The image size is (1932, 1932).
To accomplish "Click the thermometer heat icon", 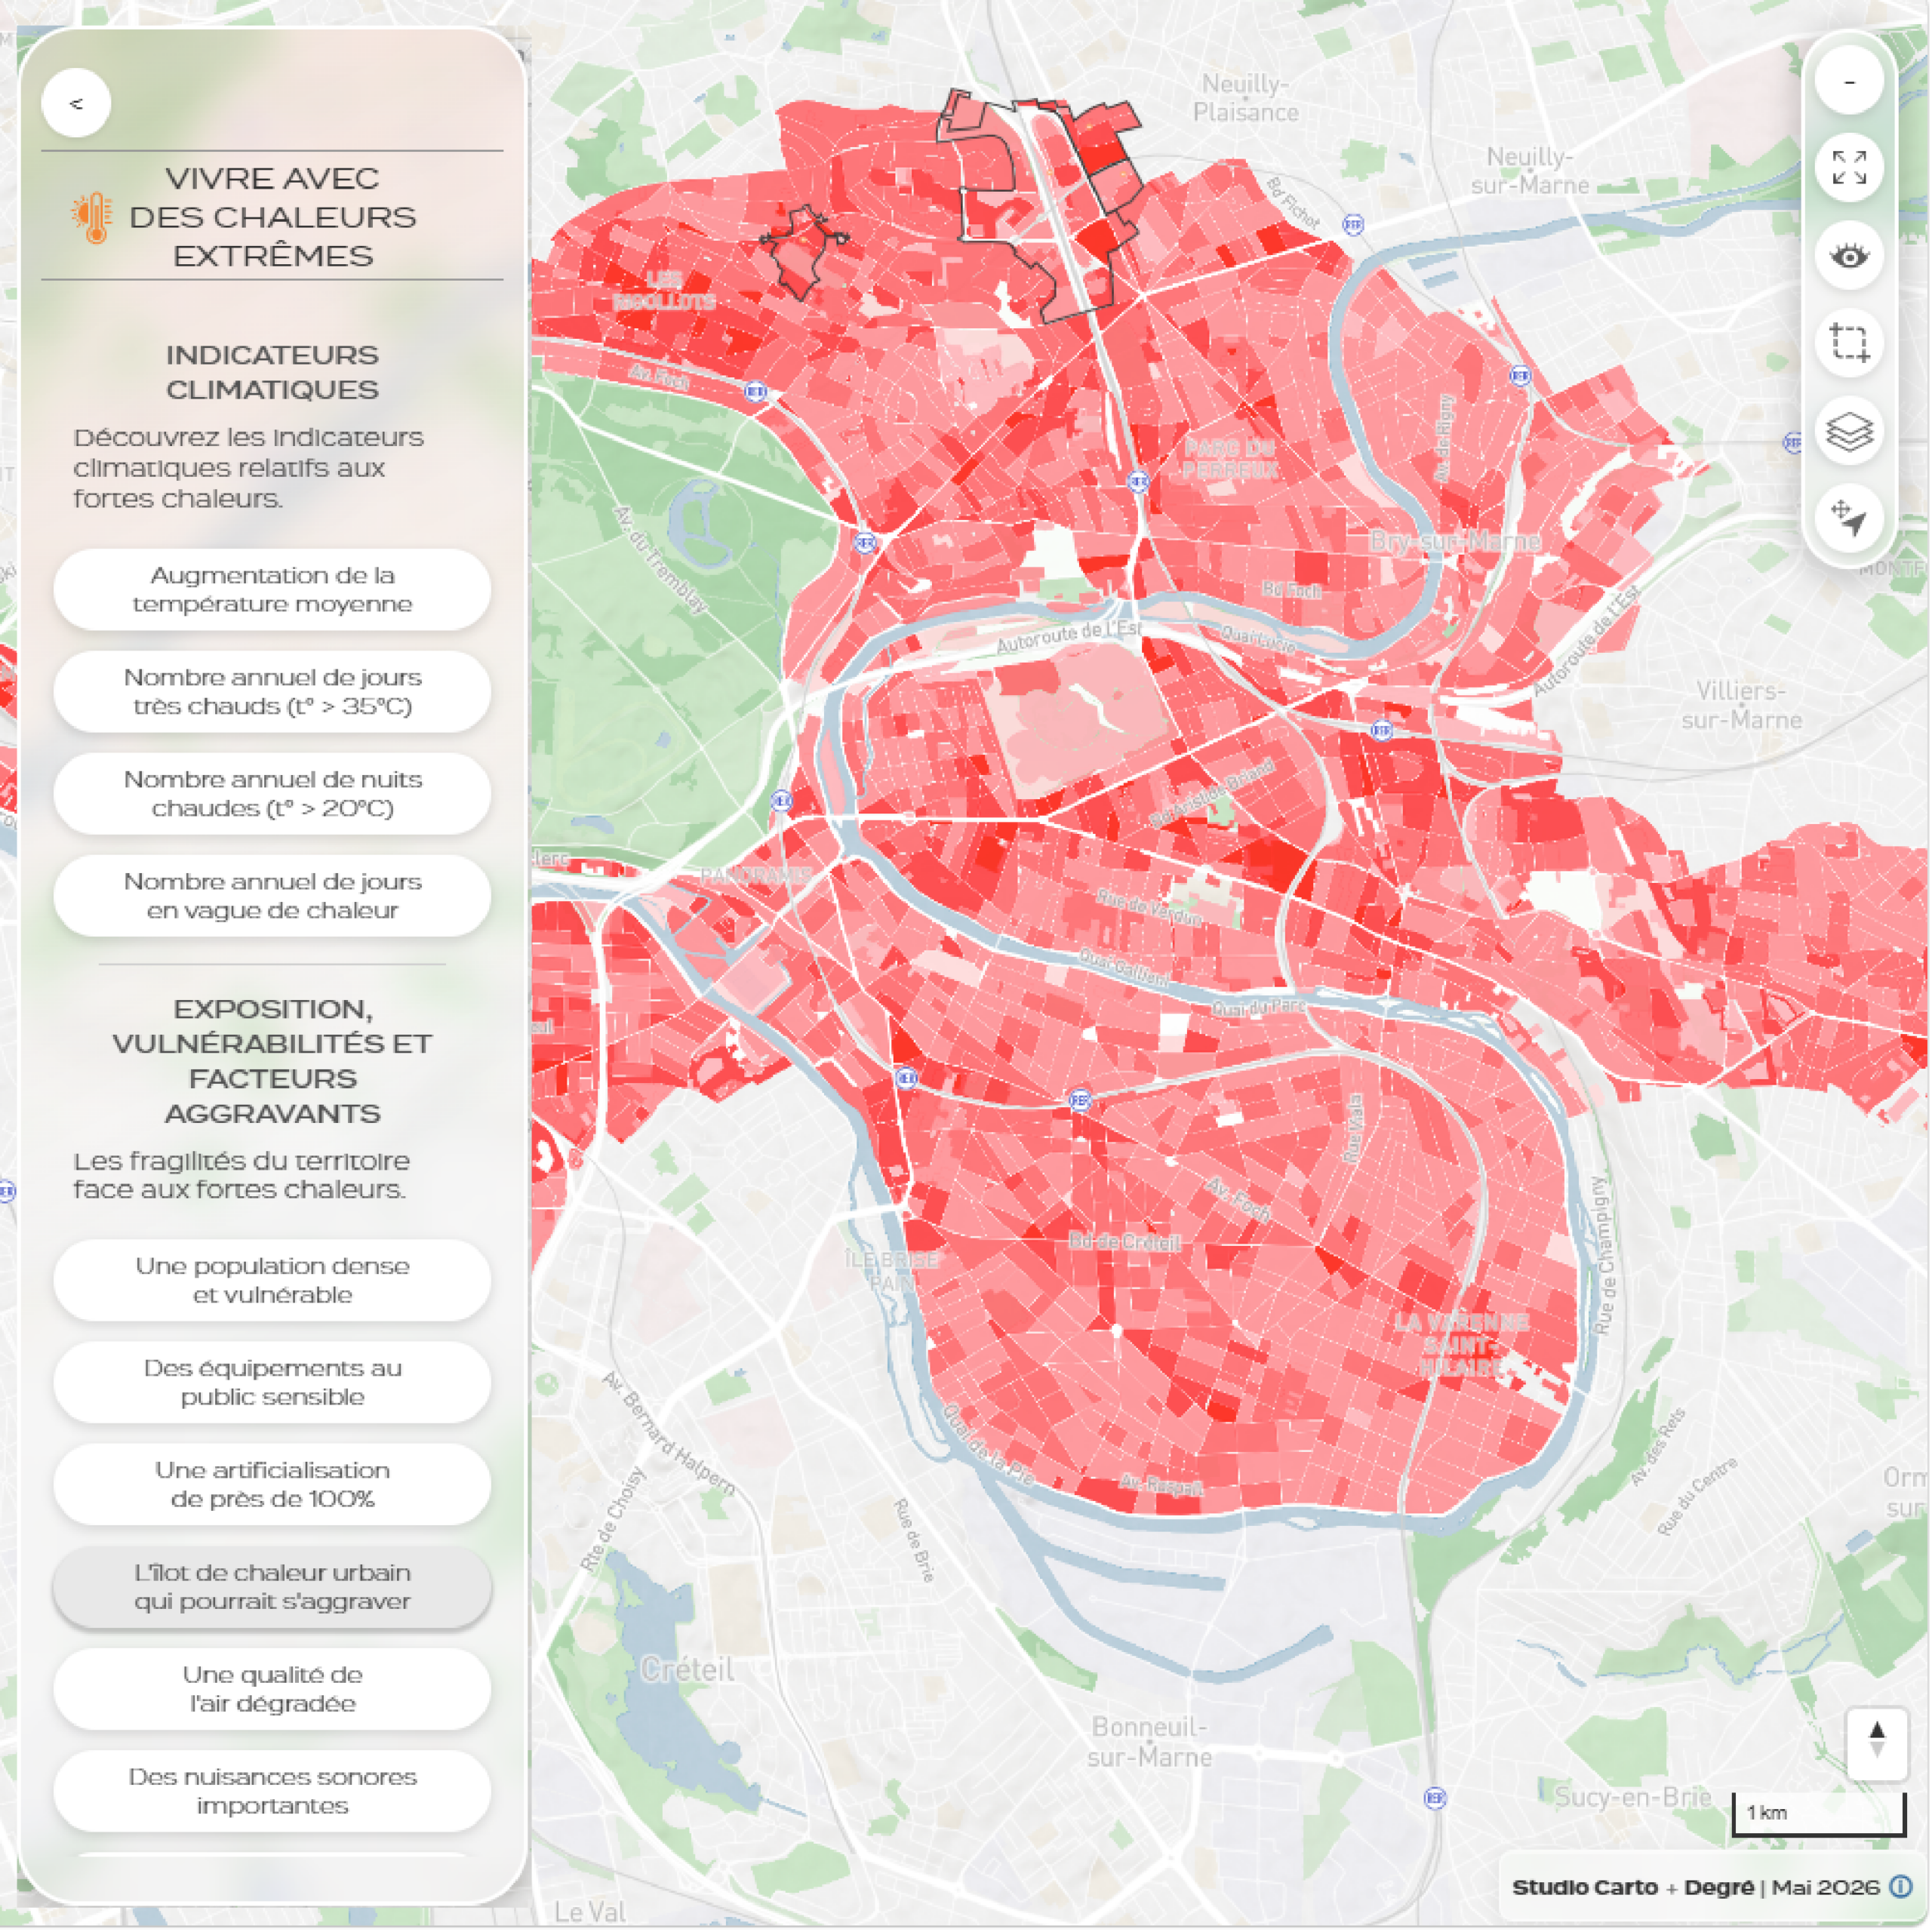I will 92,218.
